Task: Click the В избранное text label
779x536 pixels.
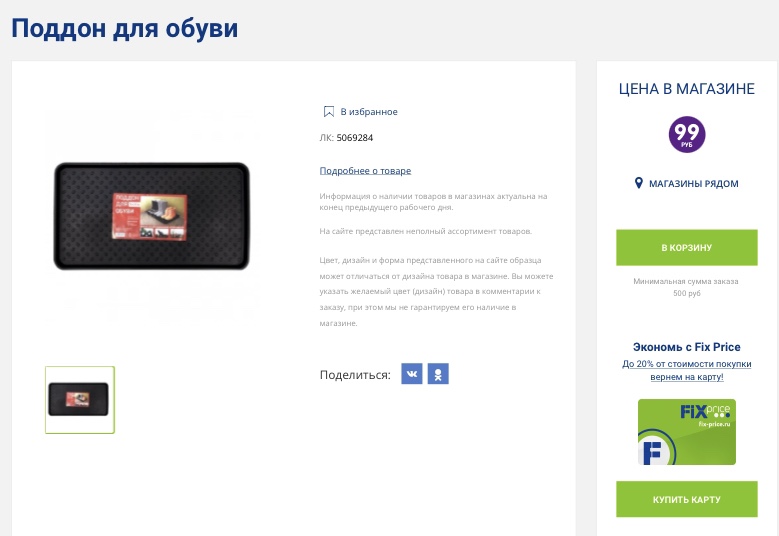Action: tap(369, 112)
